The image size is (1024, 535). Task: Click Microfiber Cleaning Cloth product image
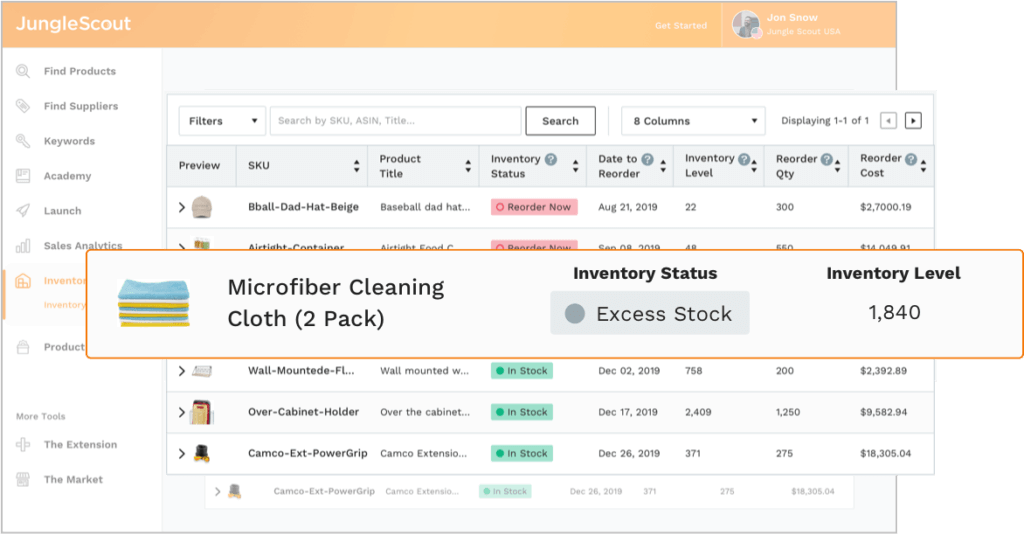(153, 303)
